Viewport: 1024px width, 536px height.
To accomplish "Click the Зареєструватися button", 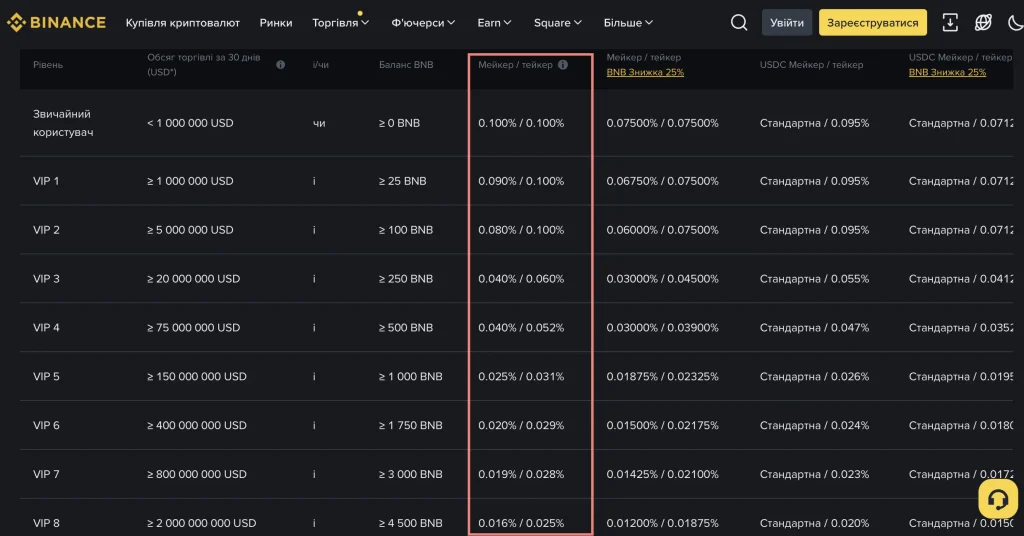I will point(872,22).
